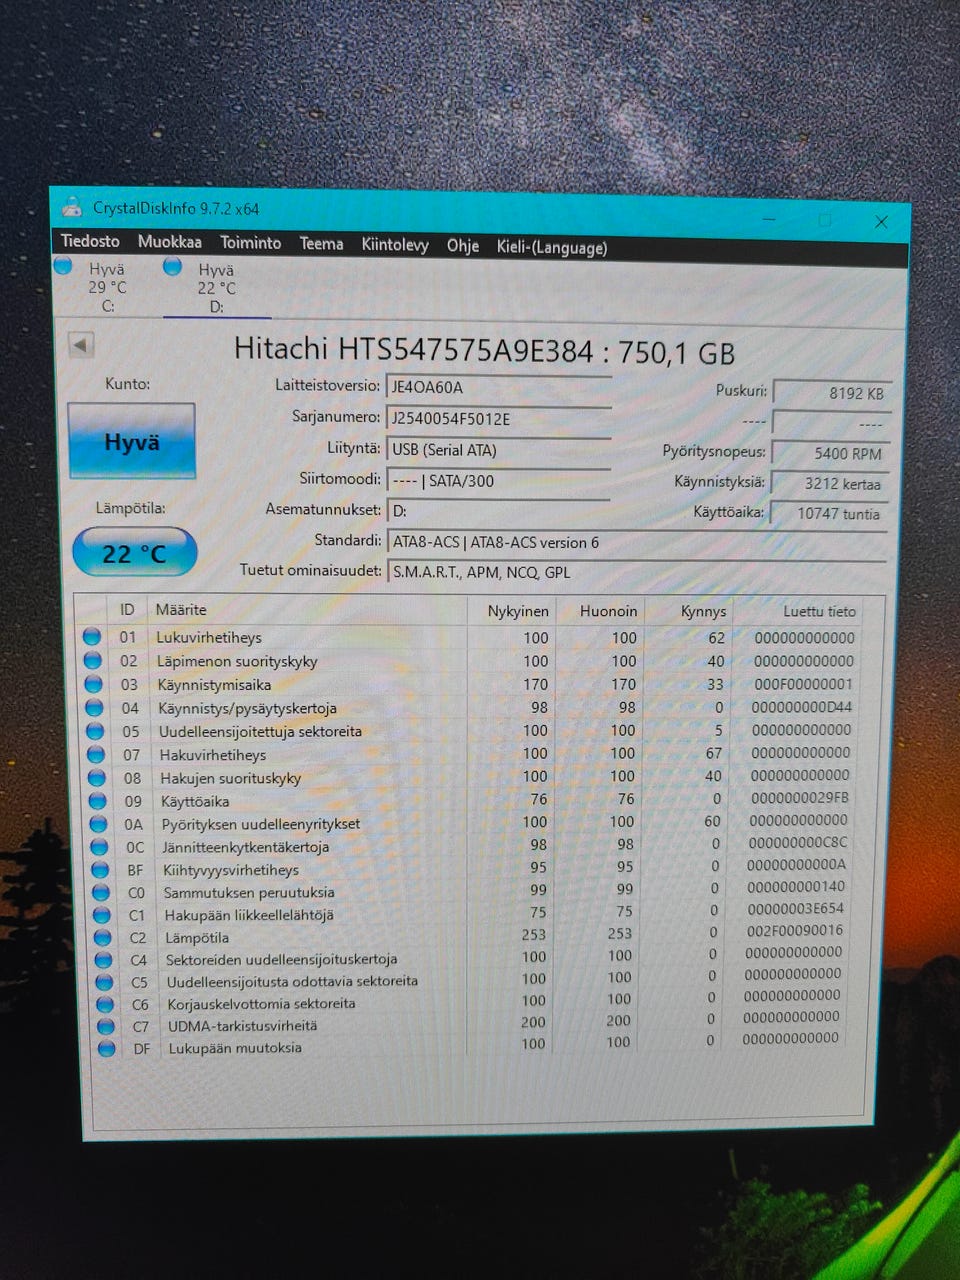Click the status dot for Käynnistymisaika row

[x=94, y=684]
